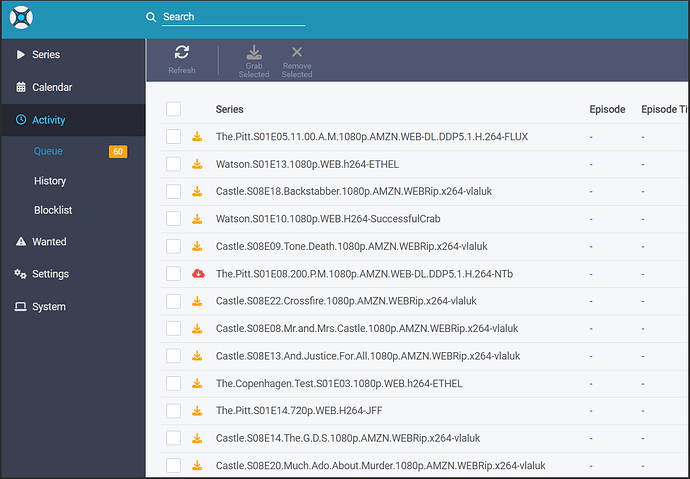Open the History page under Activity

(x=50, y=181)
